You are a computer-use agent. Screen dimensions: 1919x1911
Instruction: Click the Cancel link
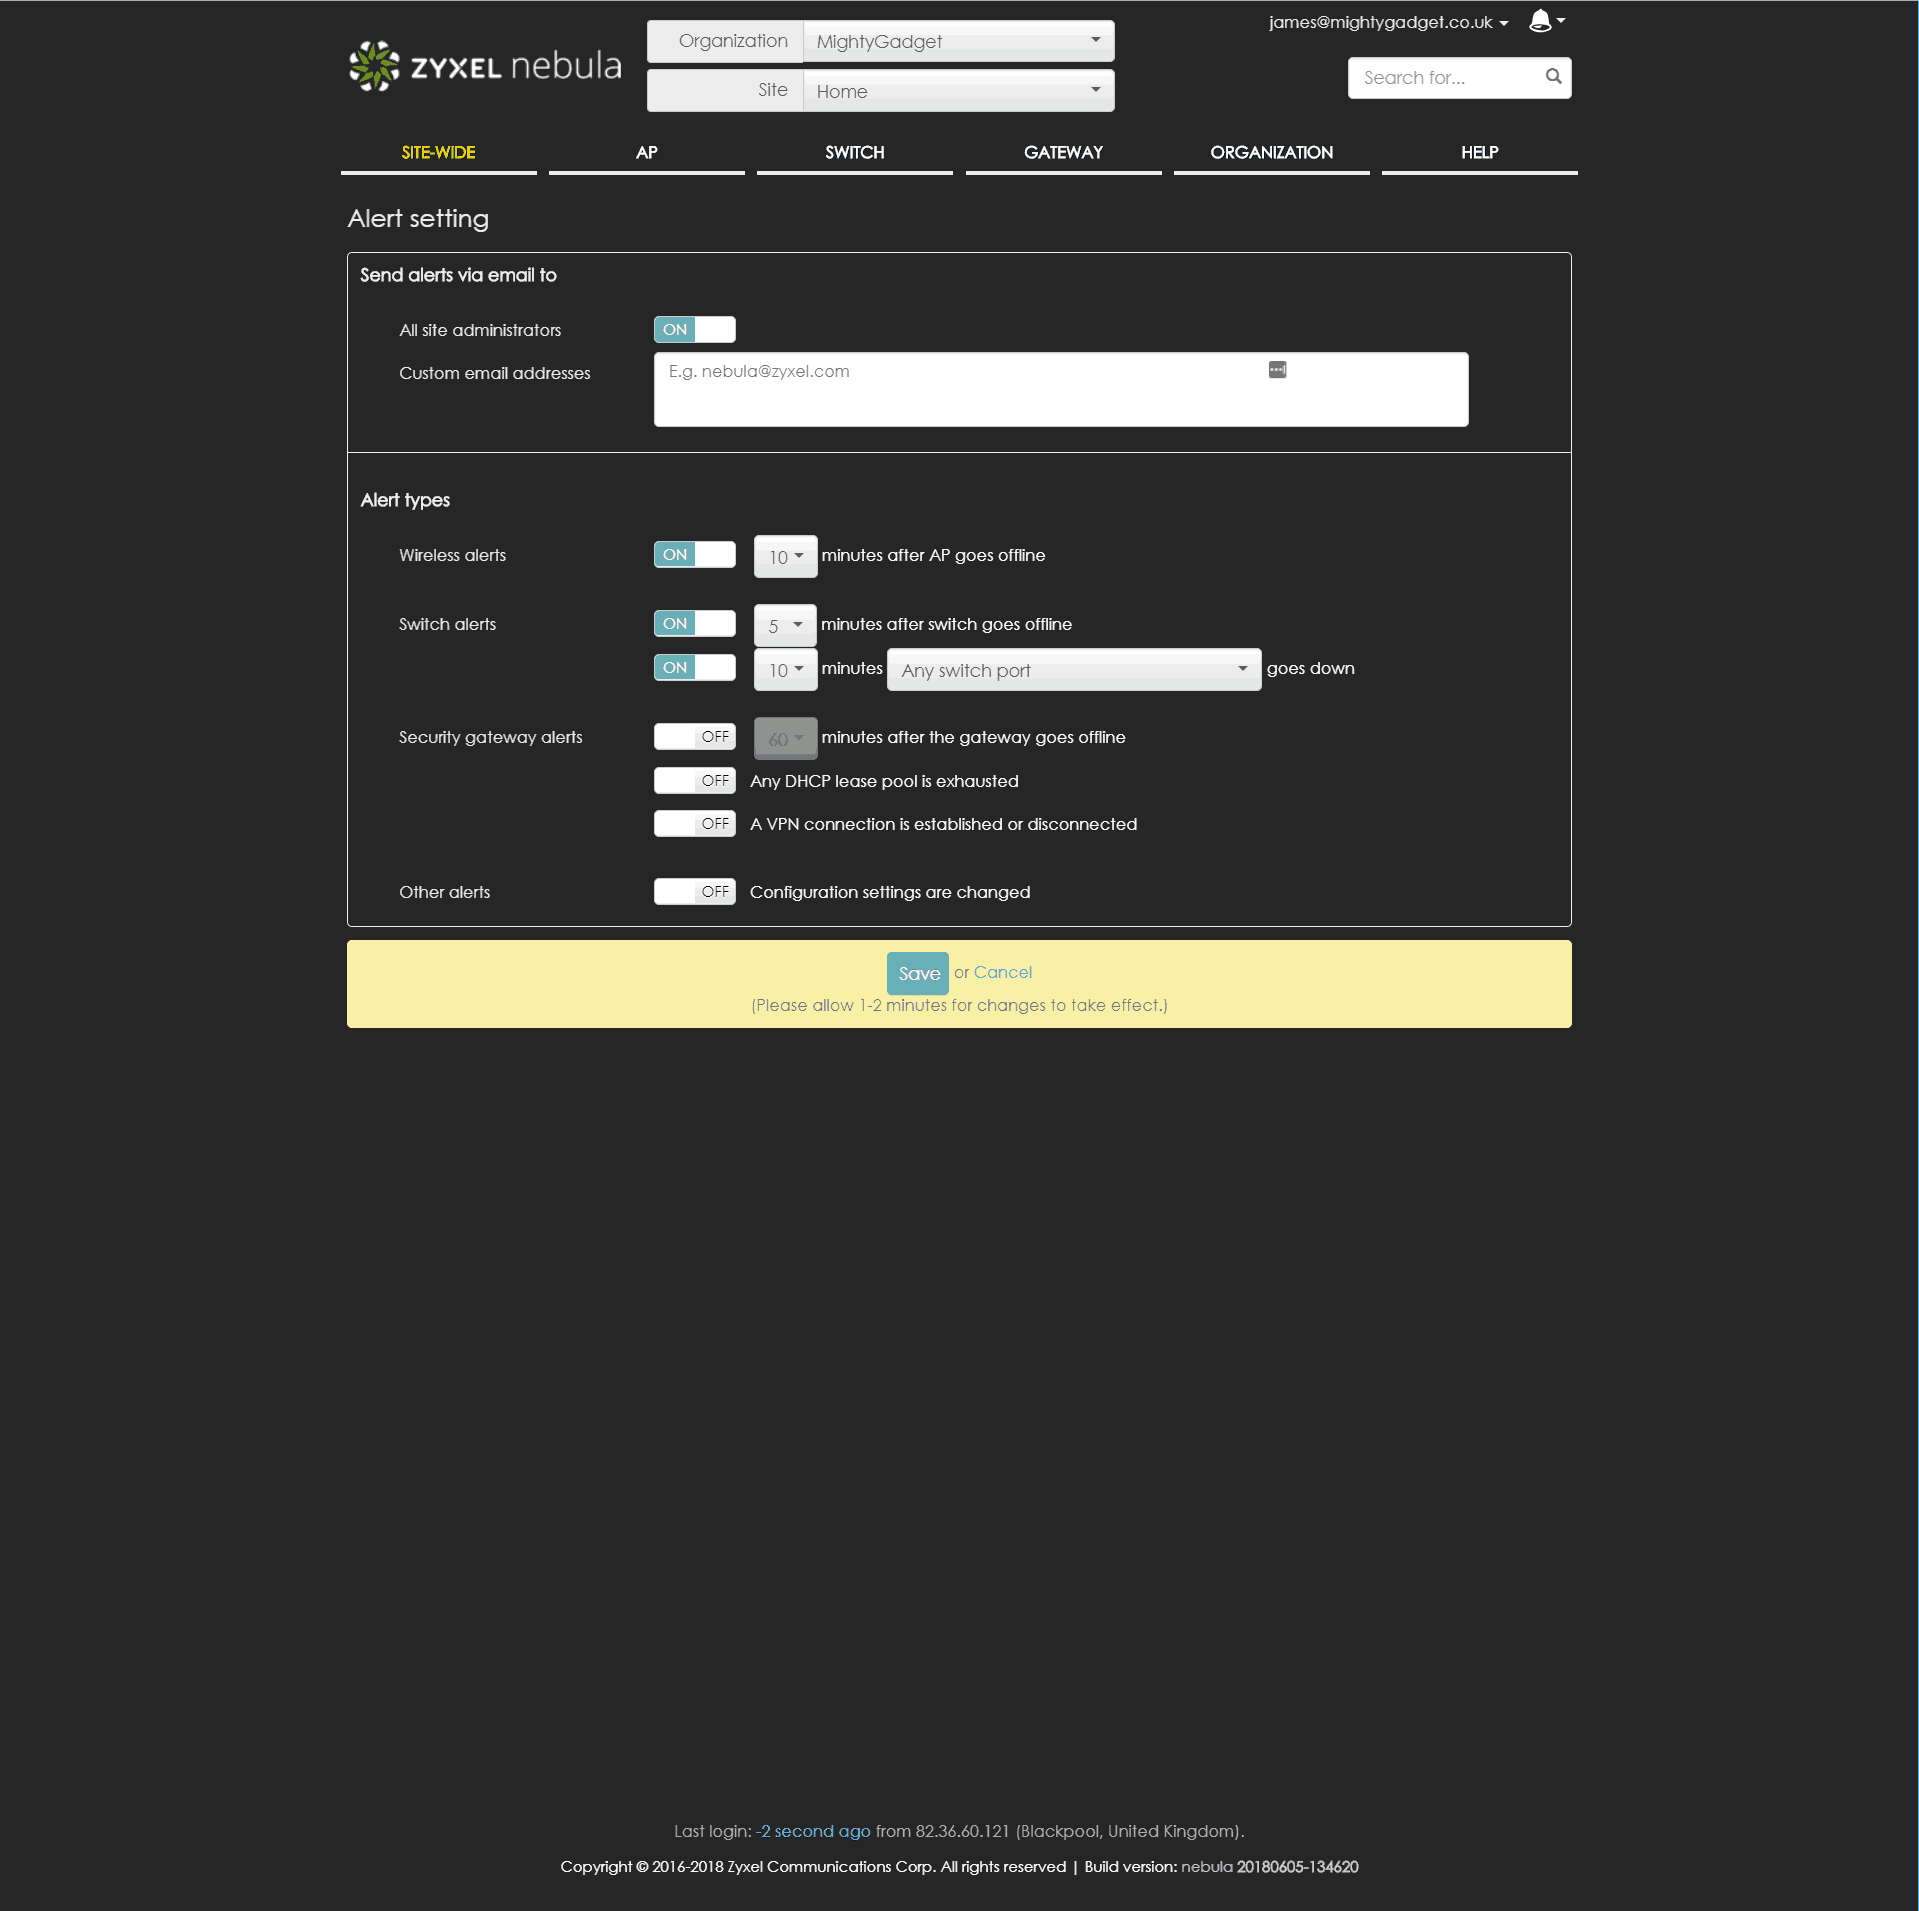point(1002,972)
